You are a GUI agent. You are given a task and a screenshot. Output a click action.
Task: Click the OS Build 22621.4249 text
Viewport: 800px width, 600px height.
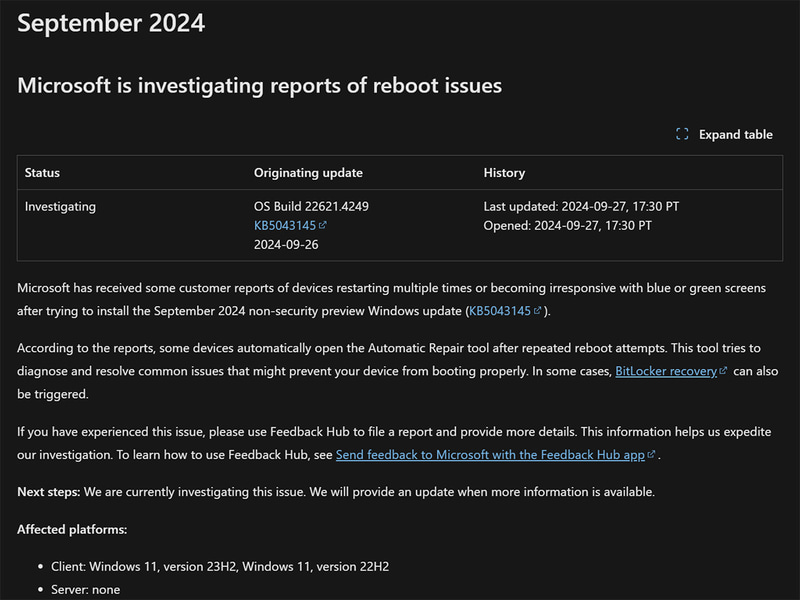tap(311, 207)
